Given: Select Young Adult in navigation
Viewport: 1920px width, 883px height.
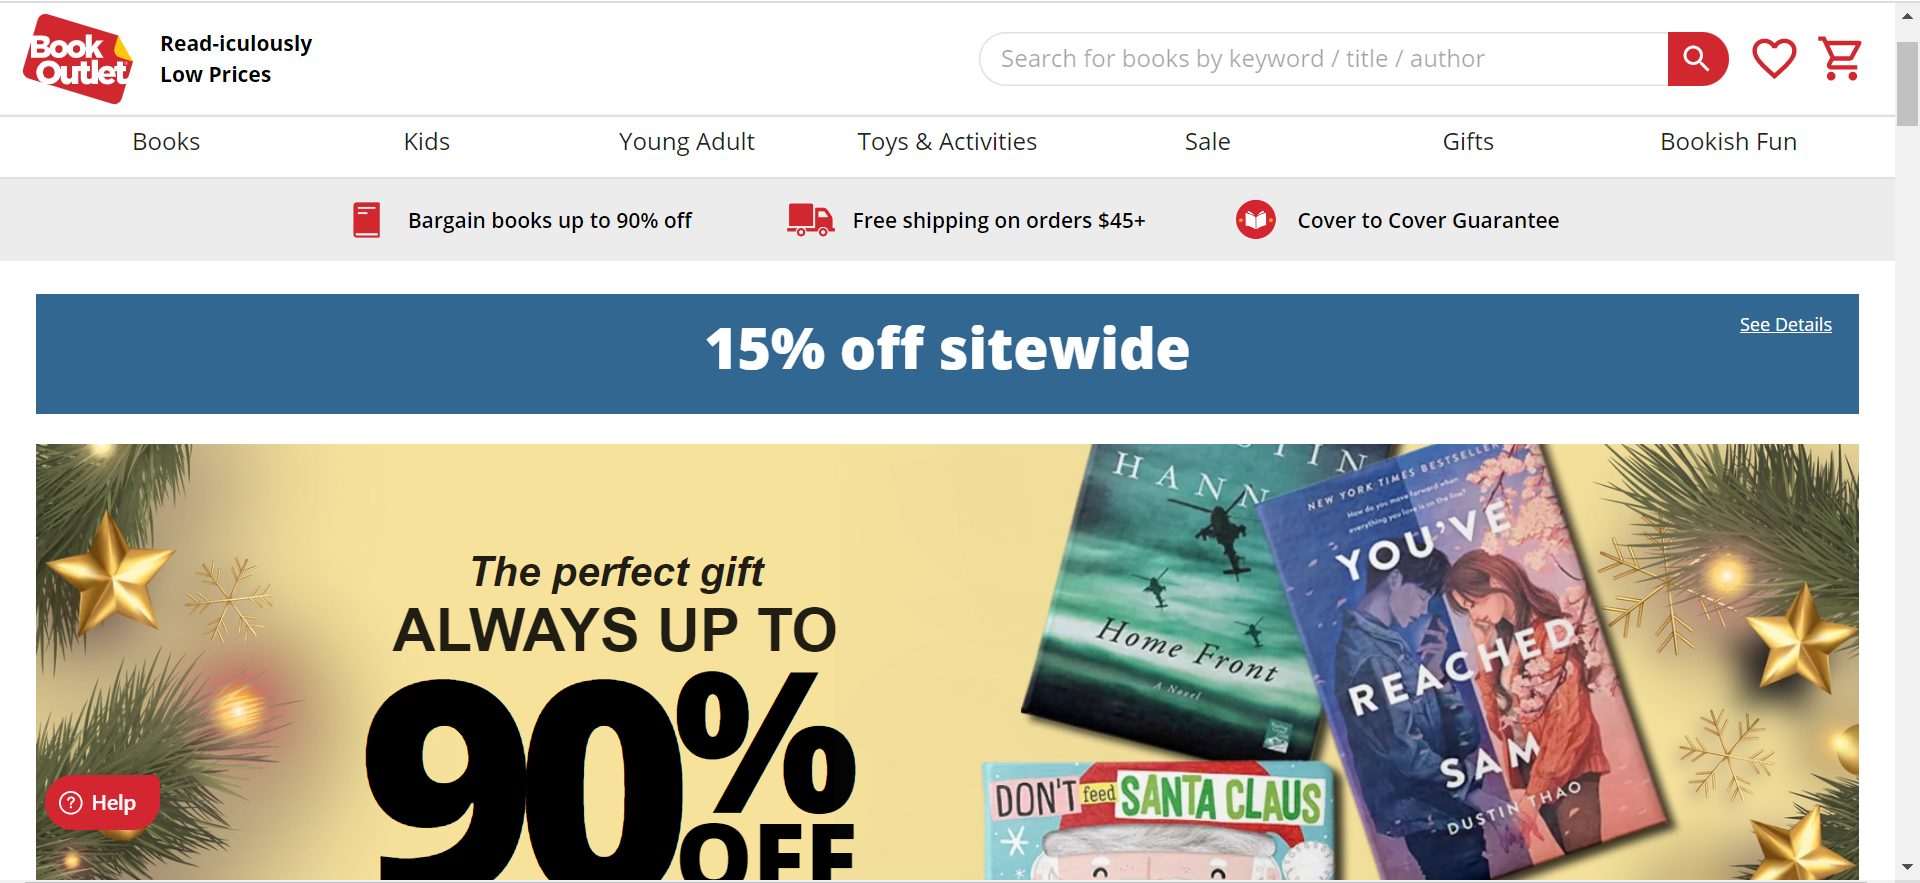Looking at the screenshot, I should coord(687,142).
